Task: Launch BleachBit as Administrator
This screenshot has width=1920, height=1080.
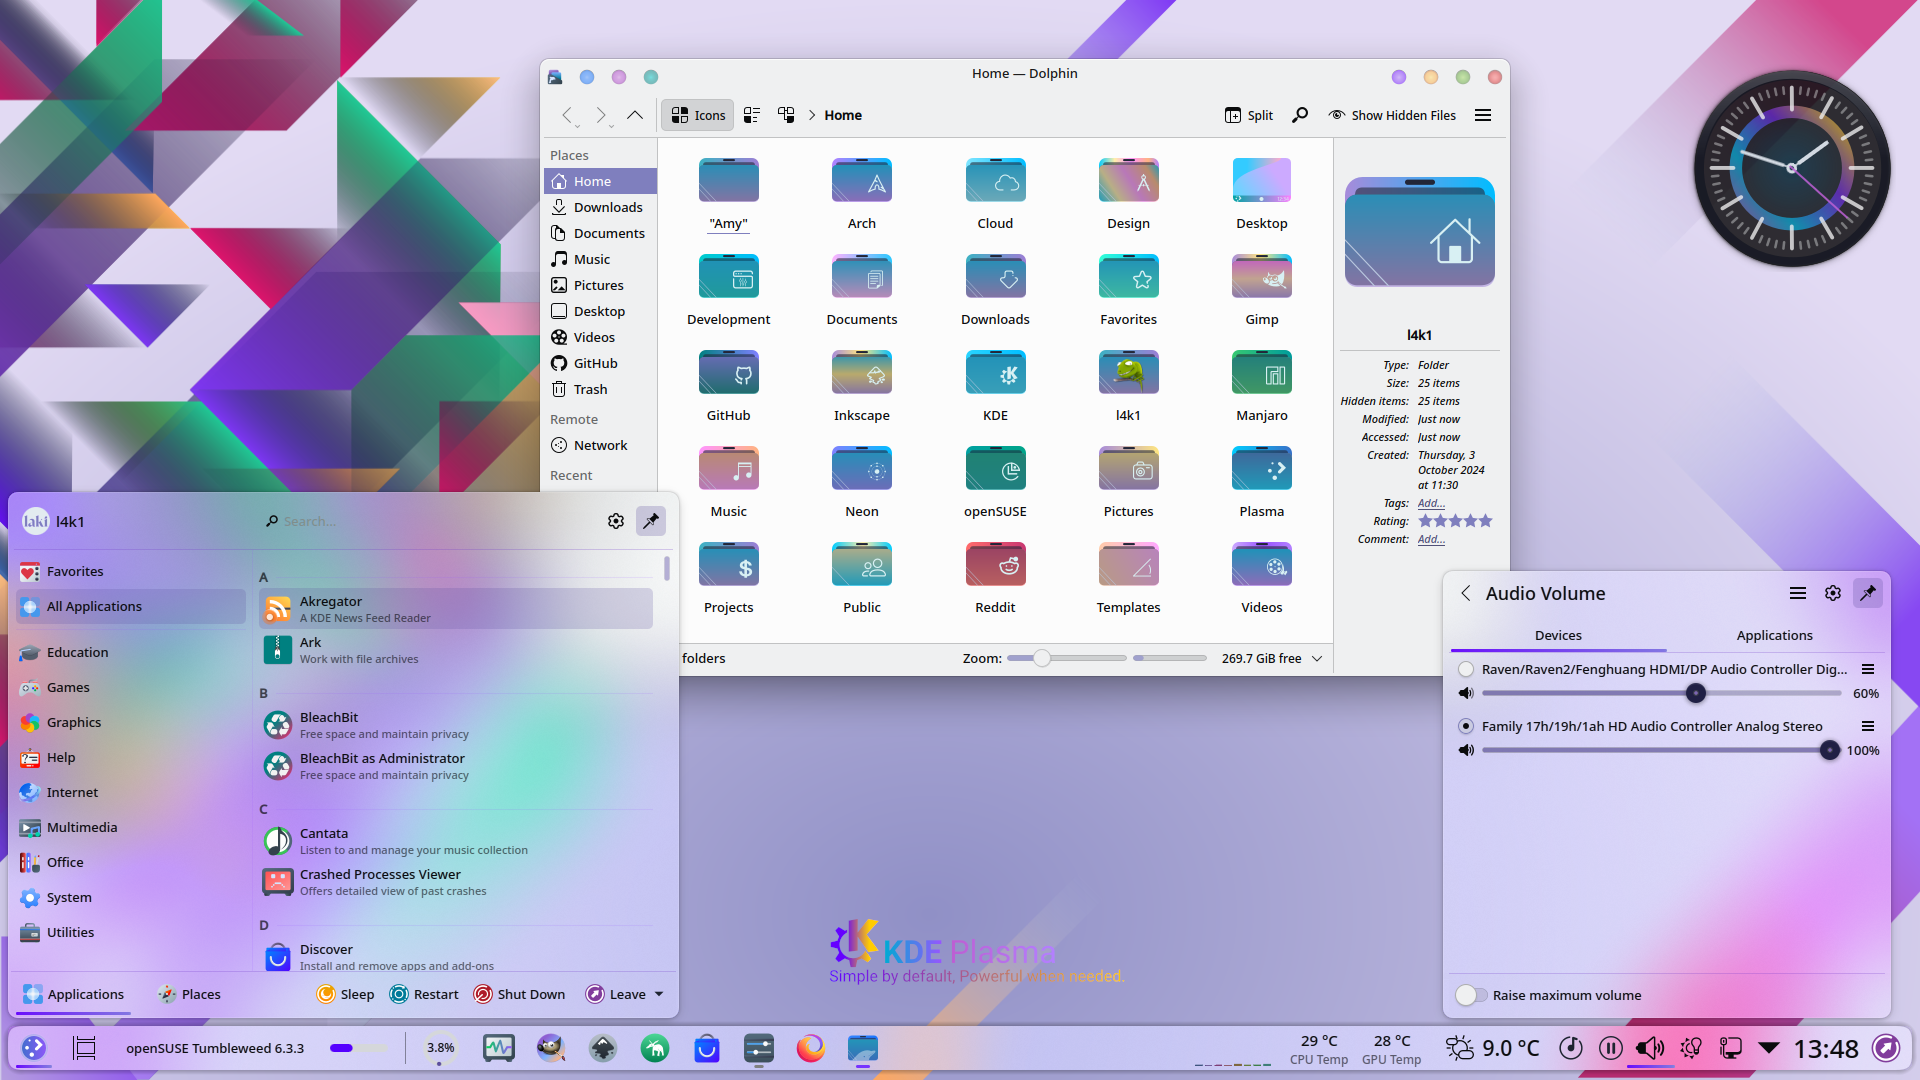Action: pyautogui.click(x=456, y=766)
